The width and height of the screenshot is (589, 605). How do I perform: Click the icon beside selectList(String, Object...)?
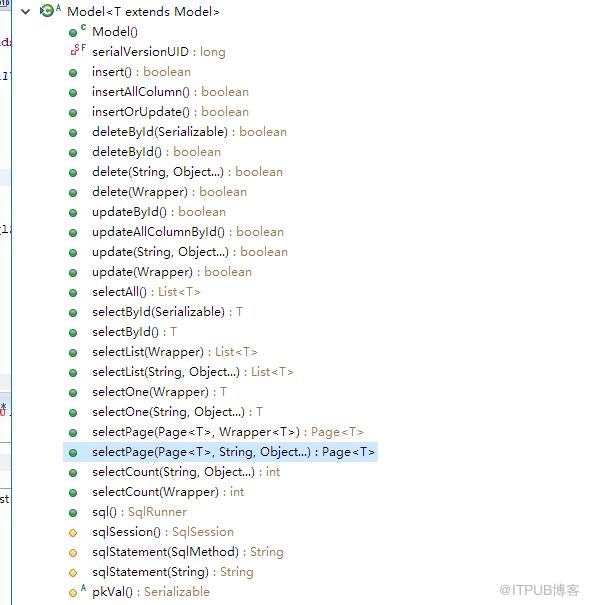tap(73, 373)
